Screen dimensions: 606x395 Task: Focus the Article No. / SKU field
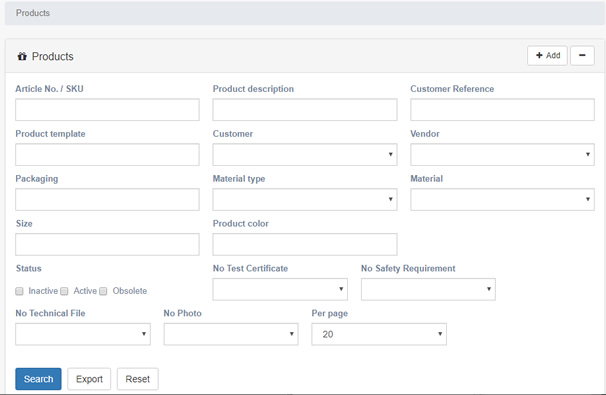pyautogui.click(x=107, y=109)
